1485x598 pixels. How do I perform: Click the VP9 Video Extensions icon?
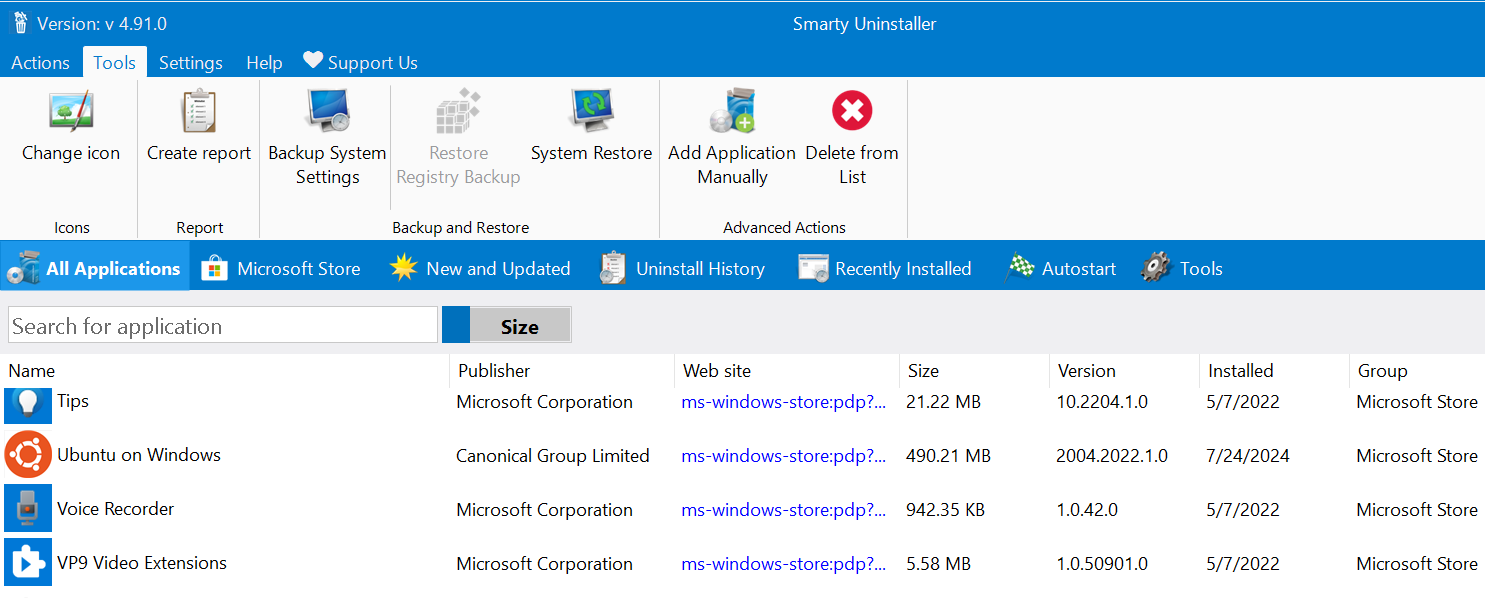[28, 563]
